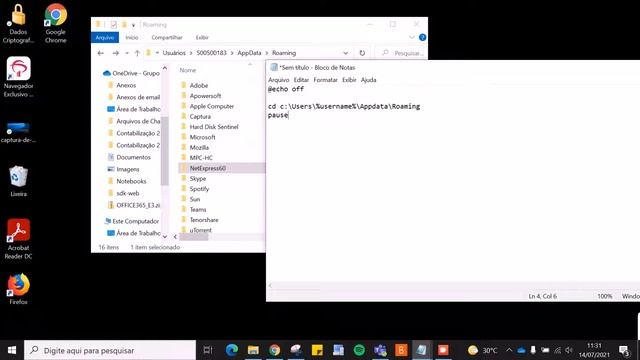Open the Firefox desktop shortcut
Image resolution: width=640 pixels, height=360 pixels.
18,289
